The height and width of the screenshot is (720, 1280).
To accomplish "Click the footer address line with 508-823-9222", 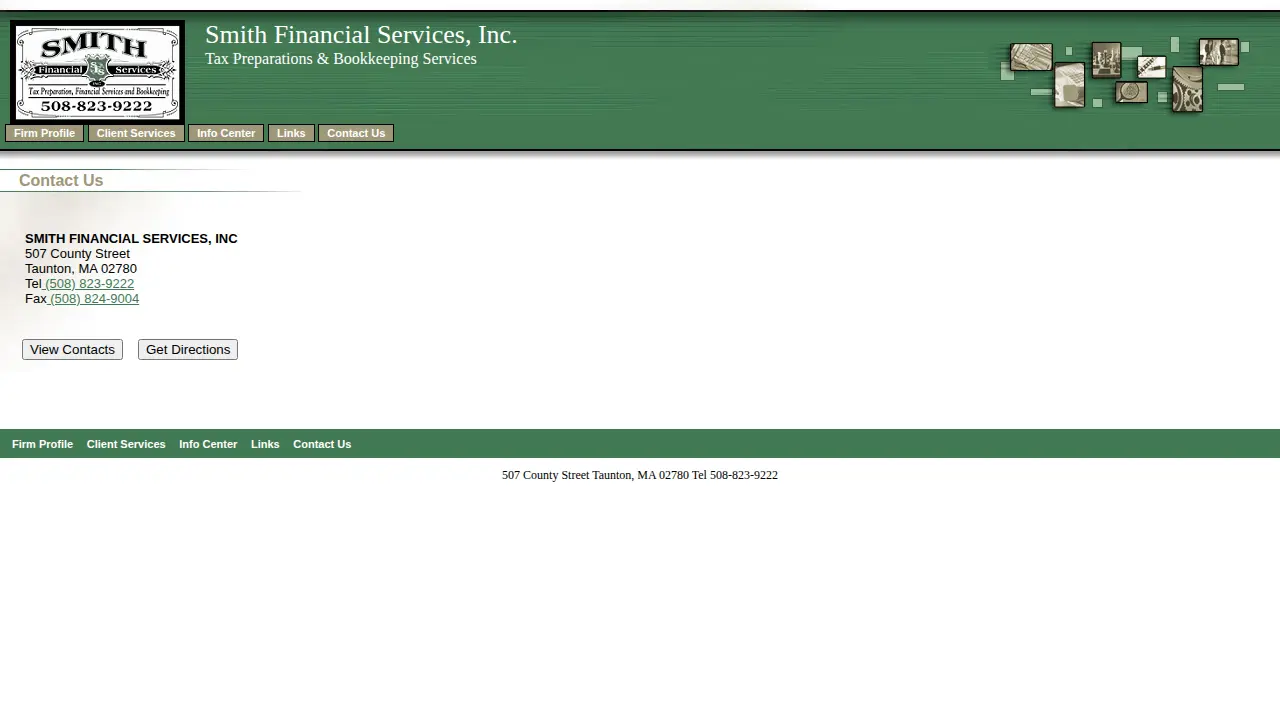I will (x=640, y=475).
